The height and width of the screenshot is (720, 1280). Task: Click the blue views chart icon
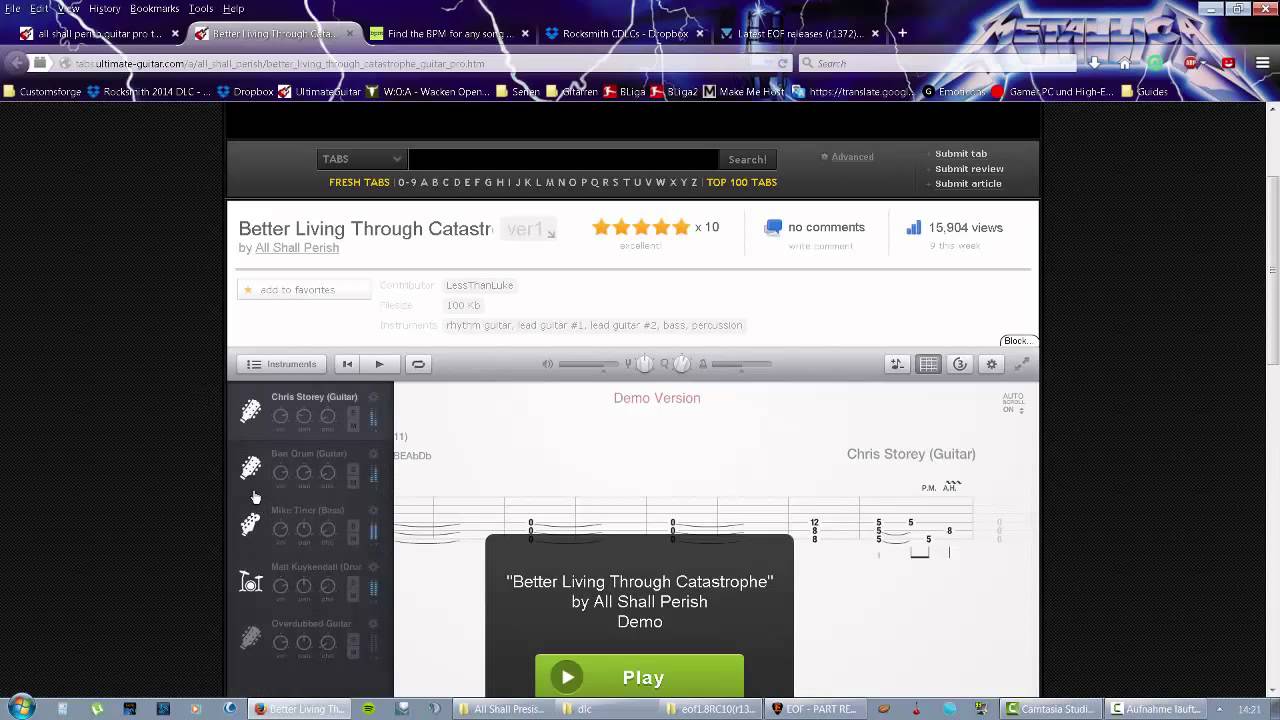(x=913, y=227)
